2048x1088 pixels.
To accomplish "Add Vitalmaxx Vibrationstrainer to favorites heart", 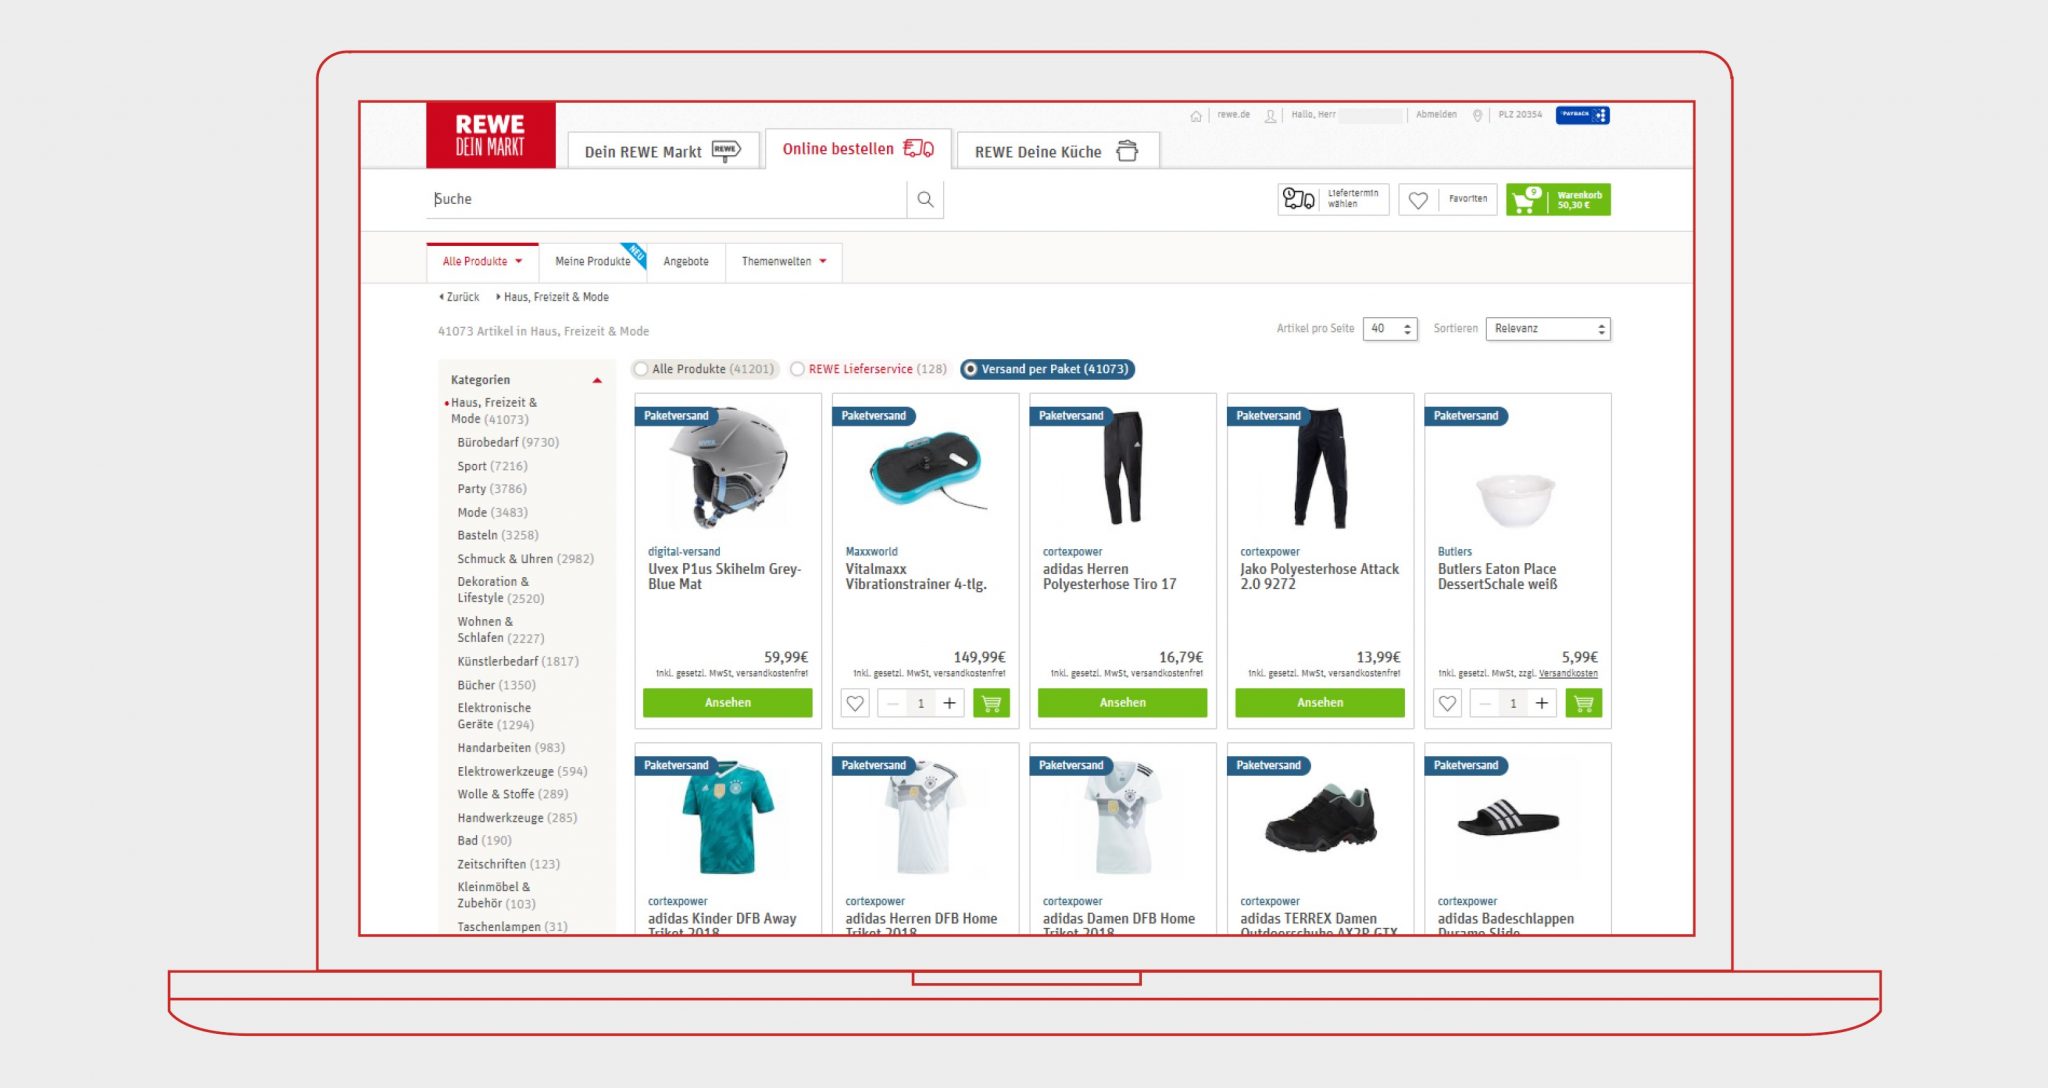I will (855, 703).
